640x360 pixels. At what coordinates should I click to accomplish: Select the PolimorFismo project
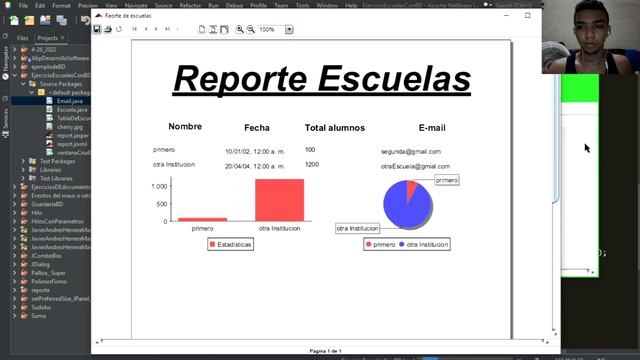click(49, 282)
